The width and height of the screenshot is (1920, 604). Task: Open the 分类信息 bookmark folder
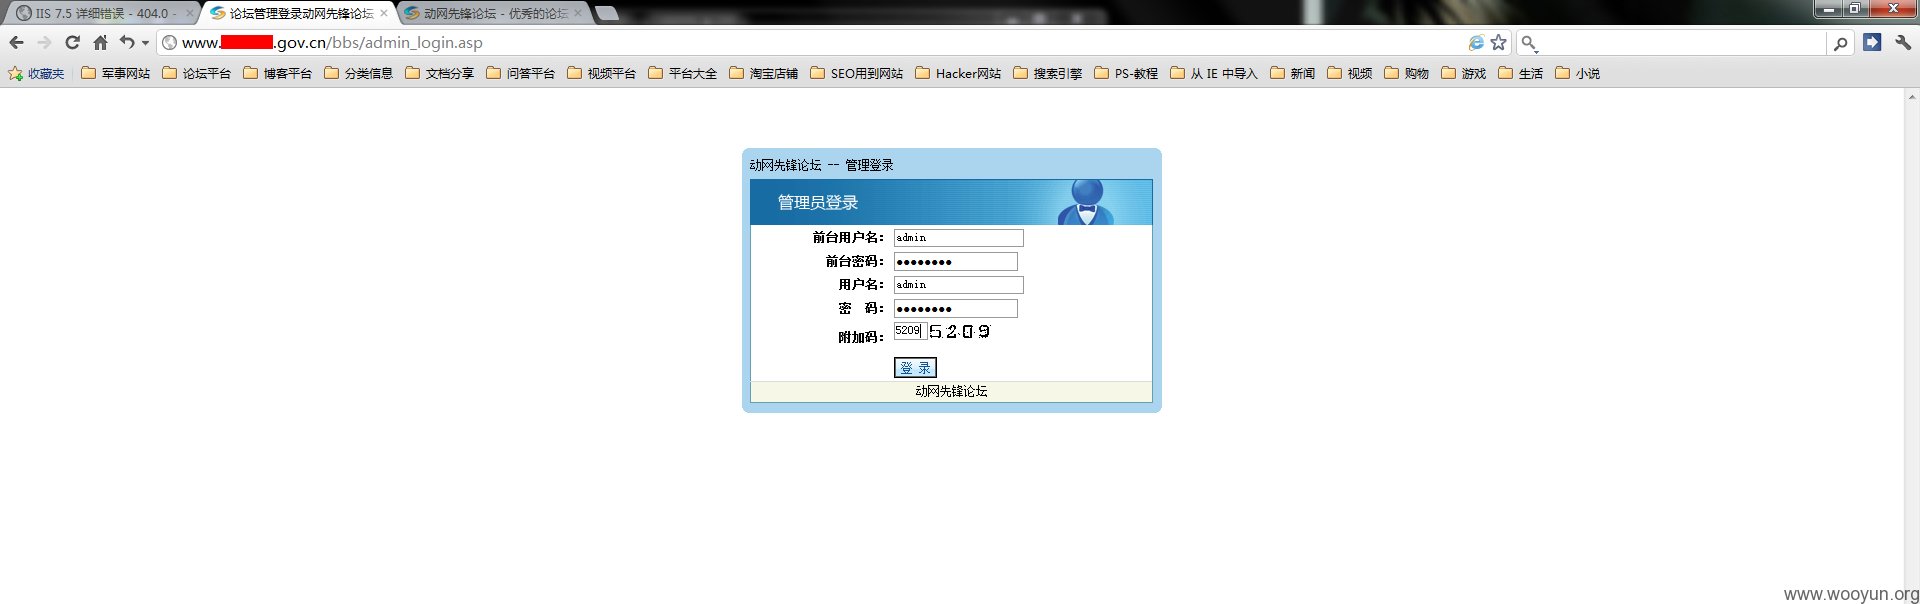(x=358, y=74)
